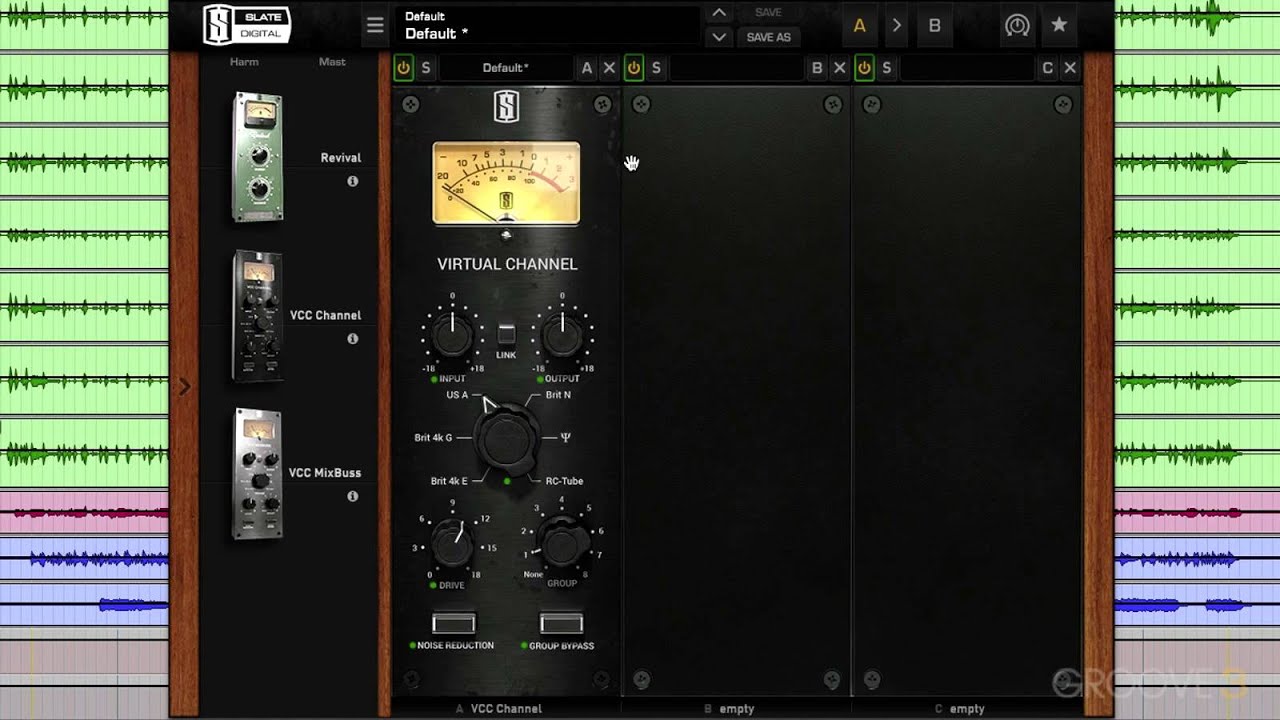The height and width of the screenshot is (720, 1280).
Task: Show info for the VCC MixBuss module
Action: [x=352, y=496]
